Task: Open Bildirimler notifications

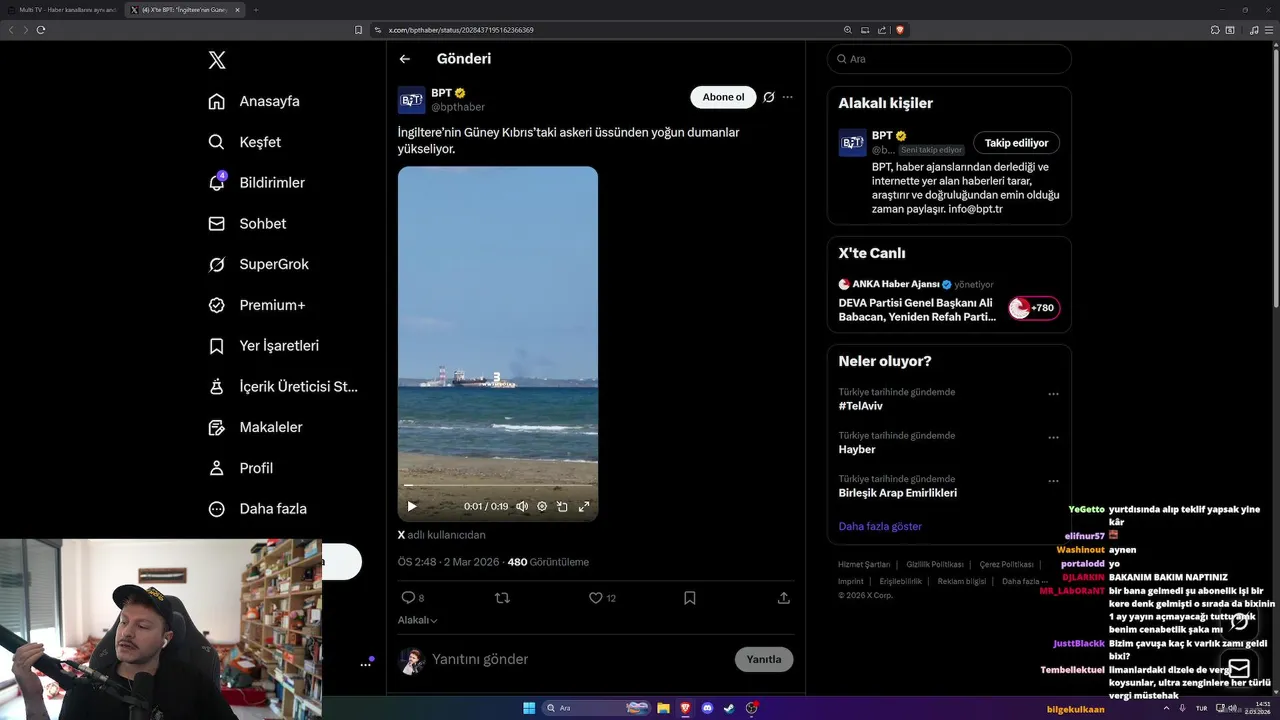Action: pos(256,183)
